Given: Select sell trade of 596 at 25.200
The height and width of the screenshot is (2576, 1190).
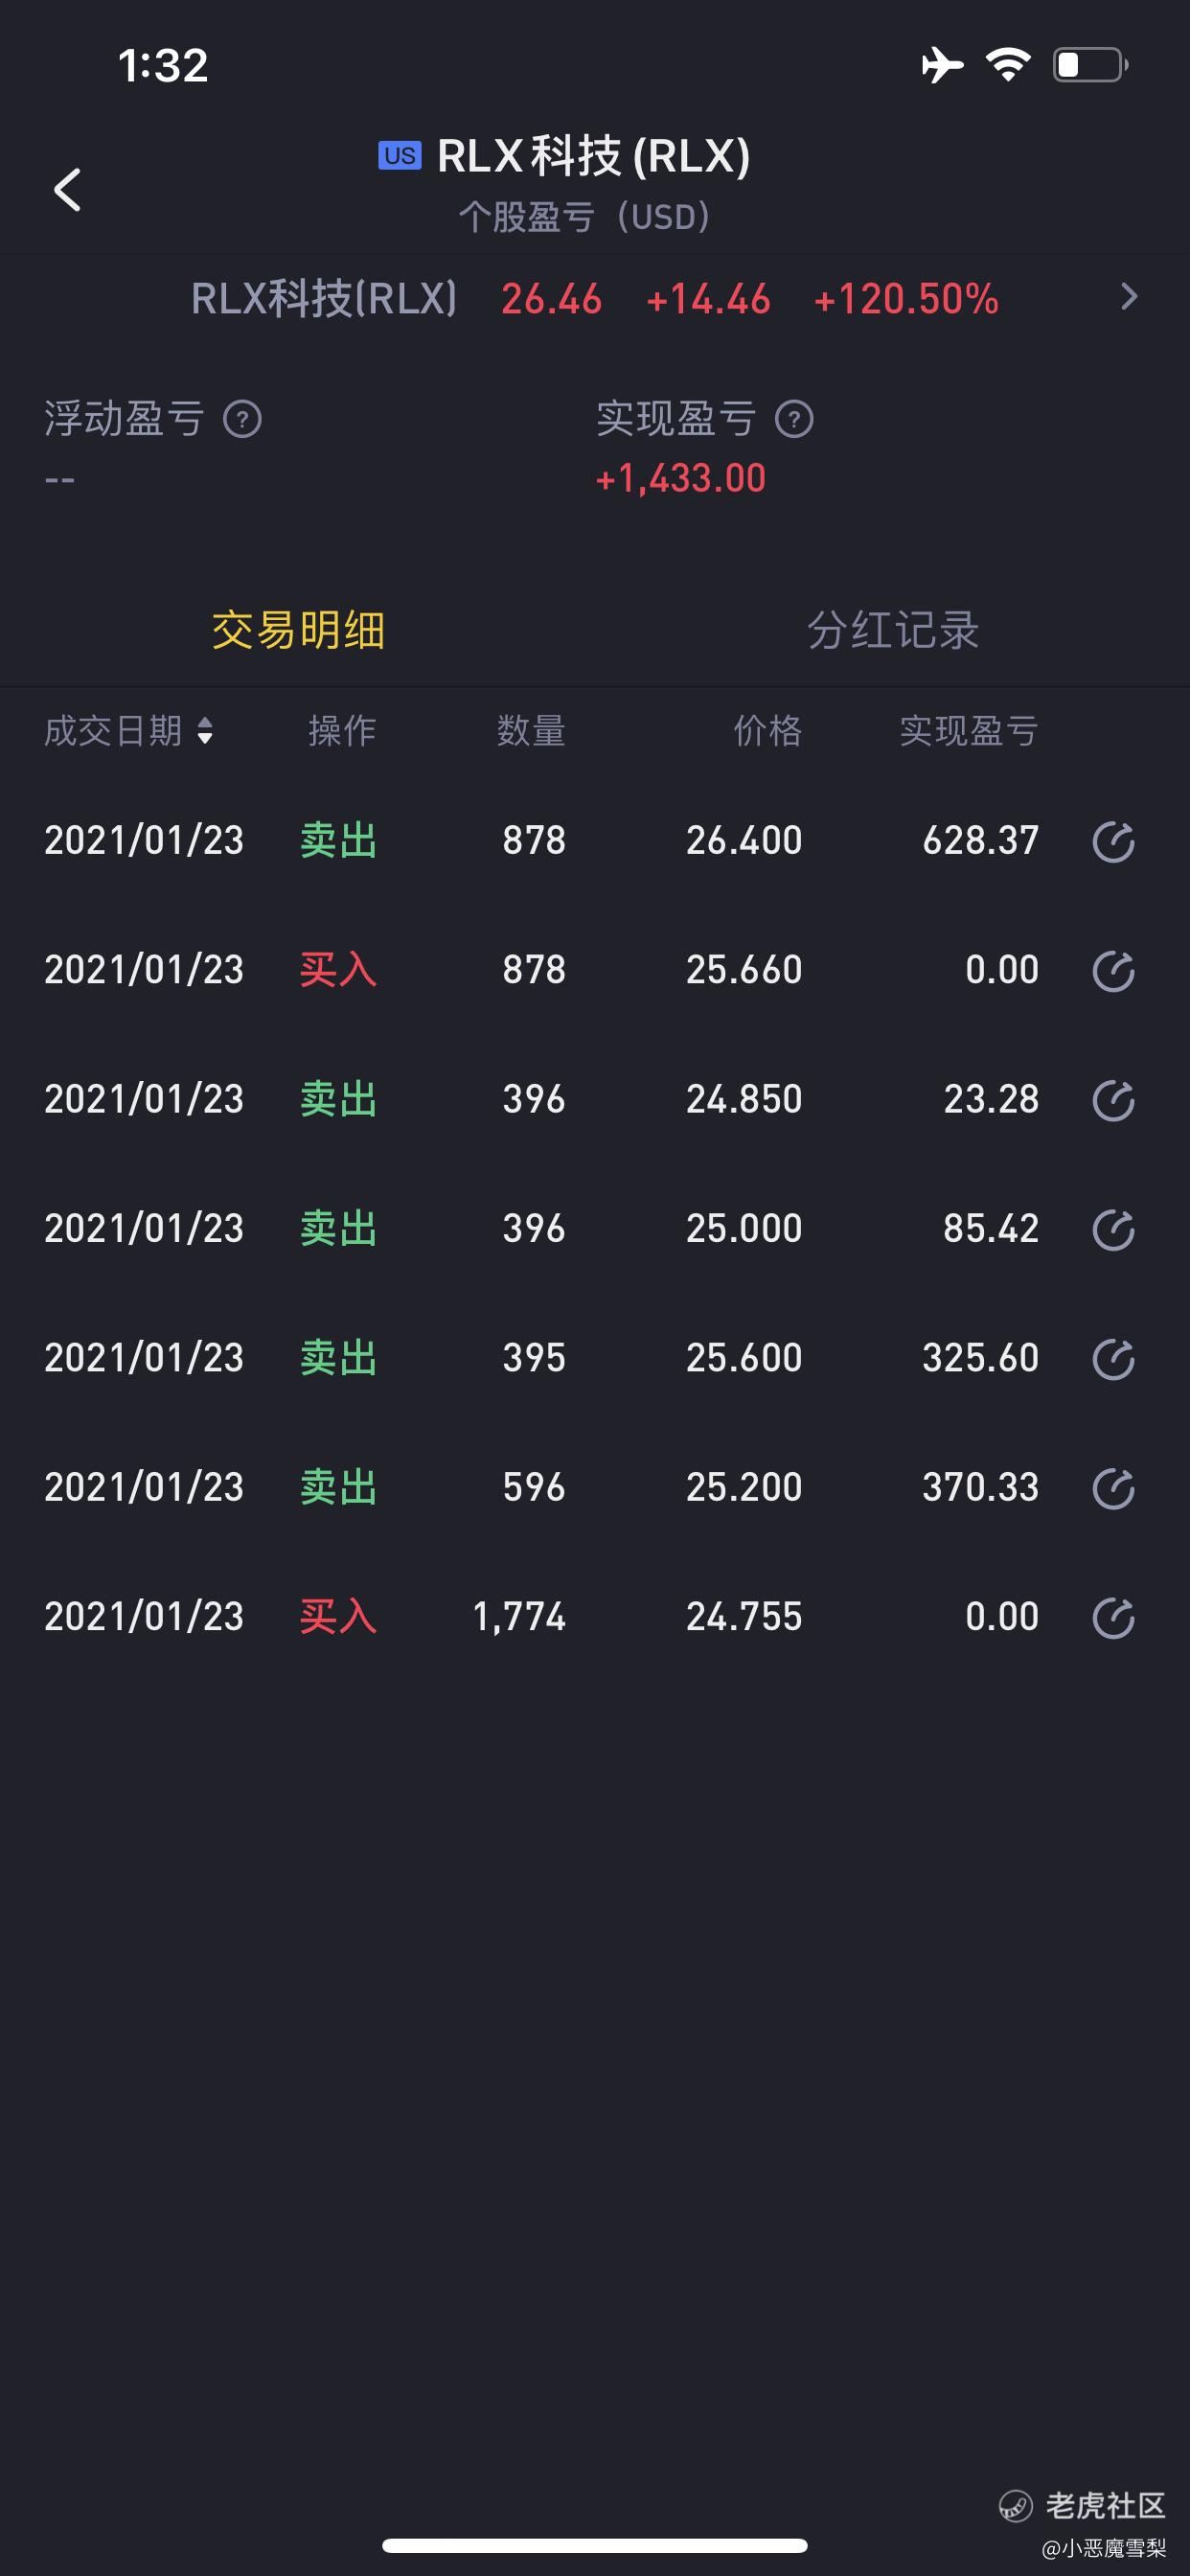Looking at the screenshot, I should [x=595, y=1488].
